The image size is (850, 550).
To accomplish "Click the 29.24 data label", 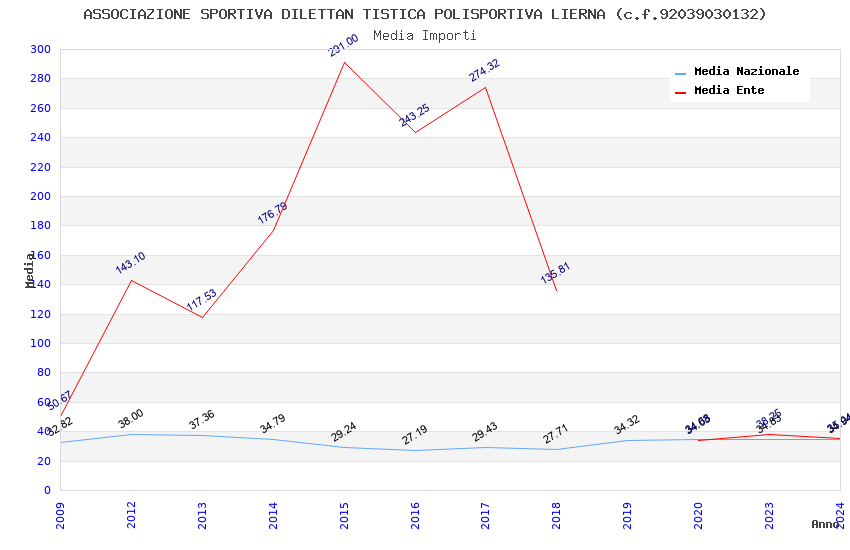I will click(344, 432).
